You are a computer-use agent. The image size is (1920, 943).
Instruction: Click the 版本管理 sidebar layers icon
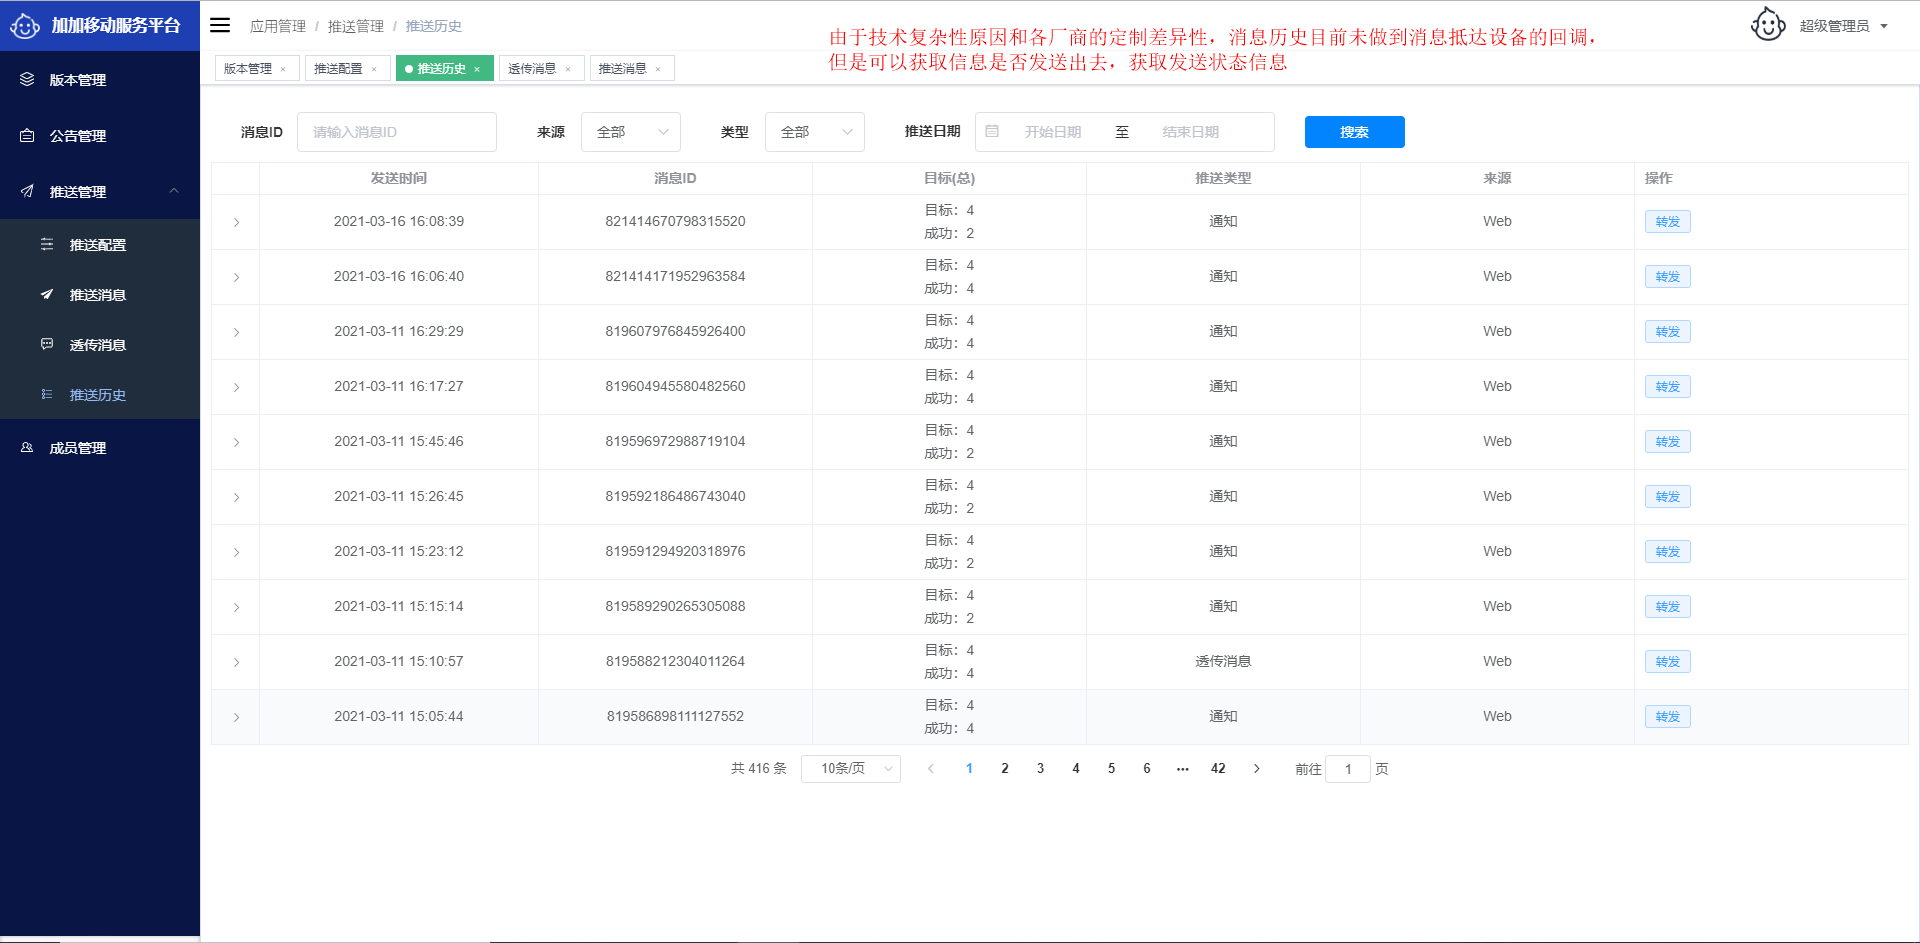pyautogui.click(x=27, y=79)
